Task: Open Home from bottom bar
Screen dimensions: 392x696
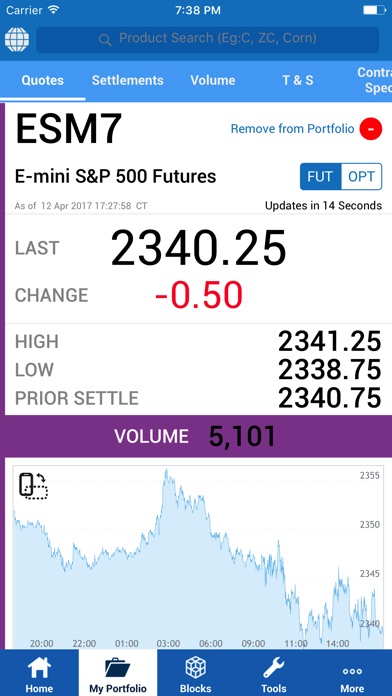Action: pyautogui.click(x=39, y=674)
